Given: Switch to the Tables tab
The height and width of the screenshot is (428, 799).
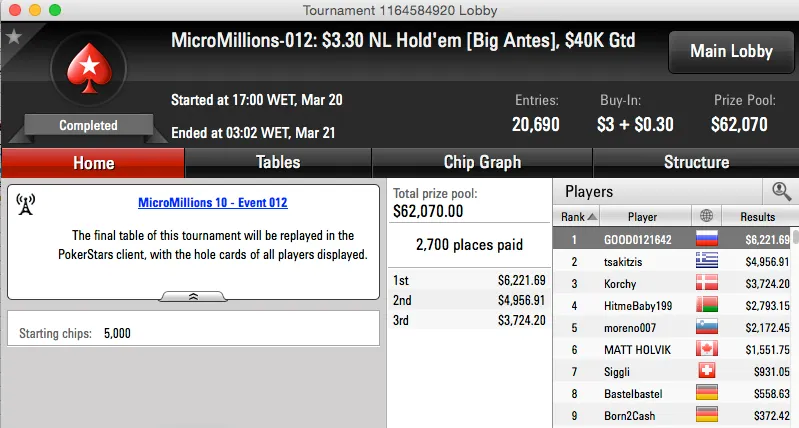Looking at the screenshot, I should (x=278, y=163).
